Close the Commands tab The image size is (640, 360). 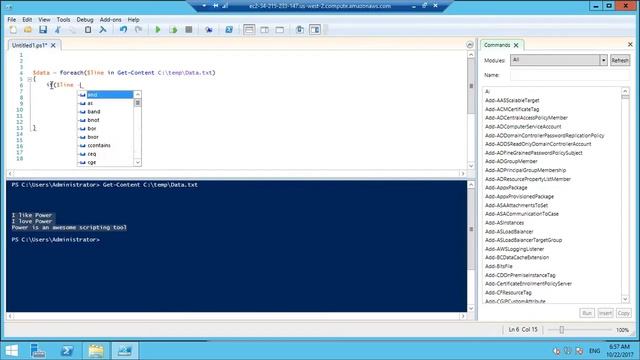(x=516, y=45)
